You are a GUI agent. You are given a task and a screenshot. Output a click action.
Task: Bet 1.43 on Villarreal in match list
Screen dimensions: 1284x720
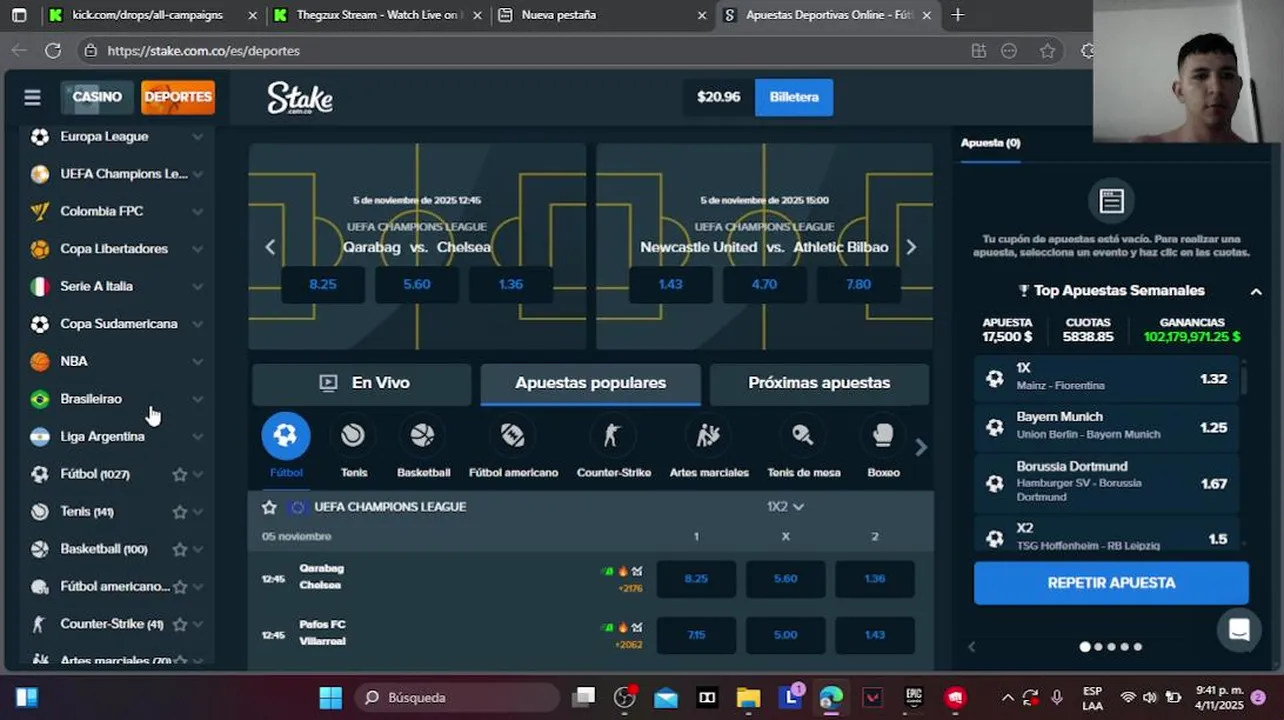click(x=874, y=635)
